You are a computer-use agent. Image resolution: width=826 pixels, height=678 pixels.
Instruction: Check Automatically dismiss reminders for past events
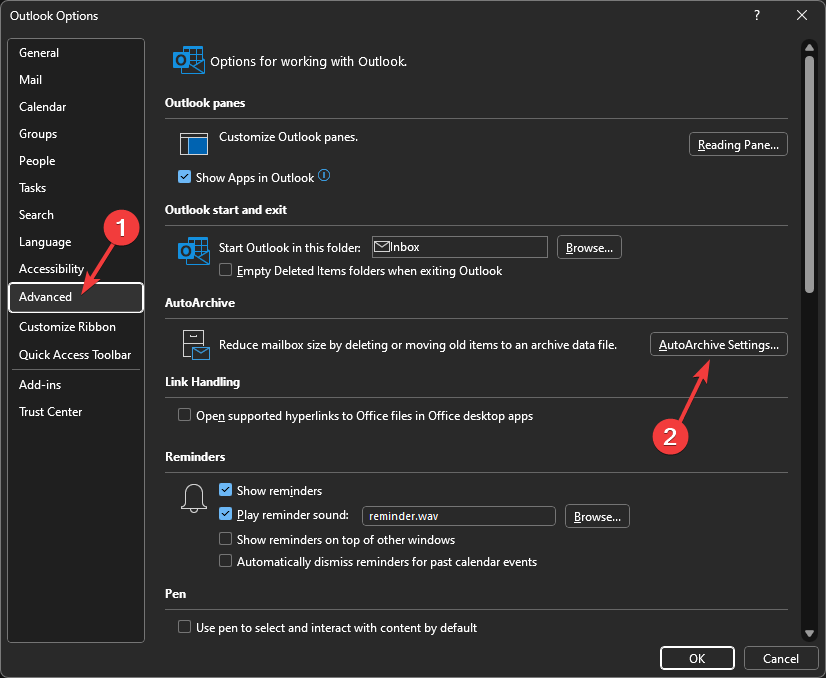pyautogui.click(x=226, y=561)
